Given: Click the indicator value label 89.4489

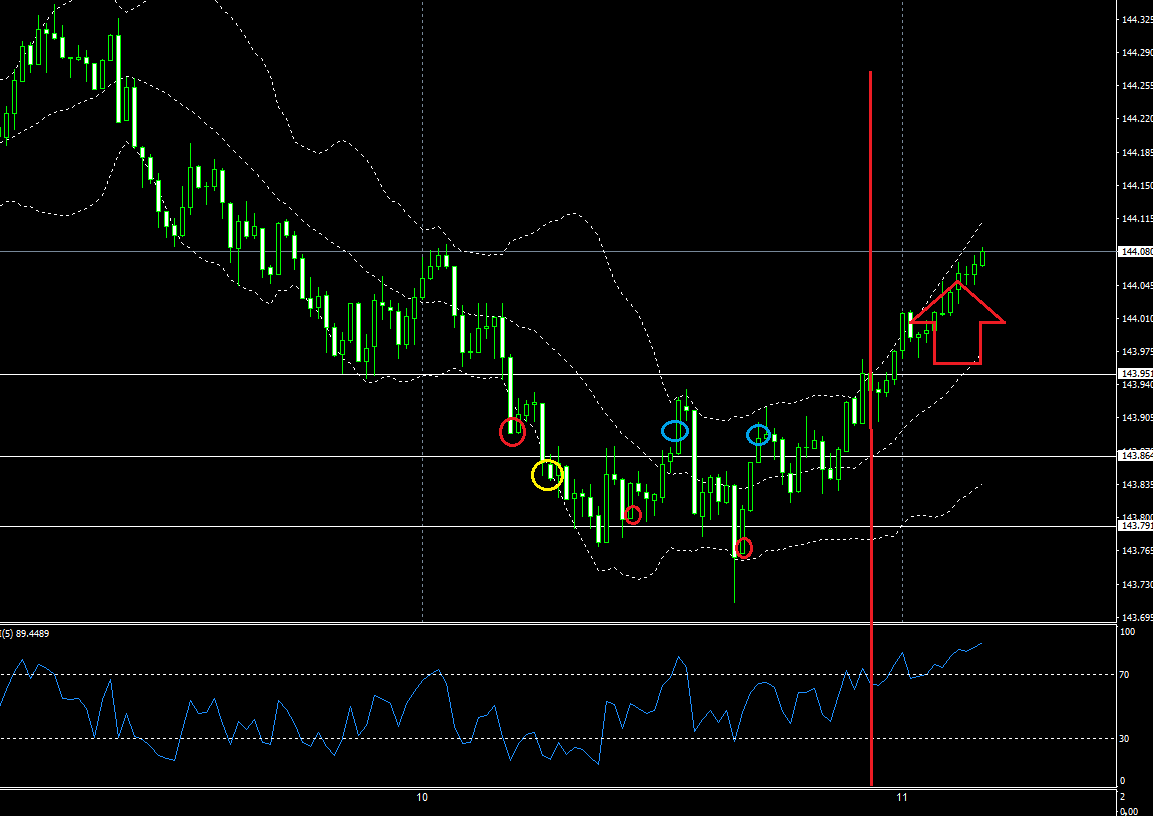Looking at the screenshot, I should [31, 634].
